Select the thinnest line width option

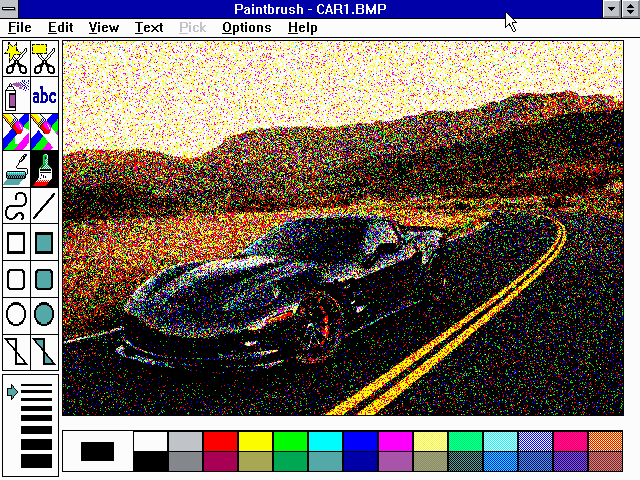[x=36, y=385]
